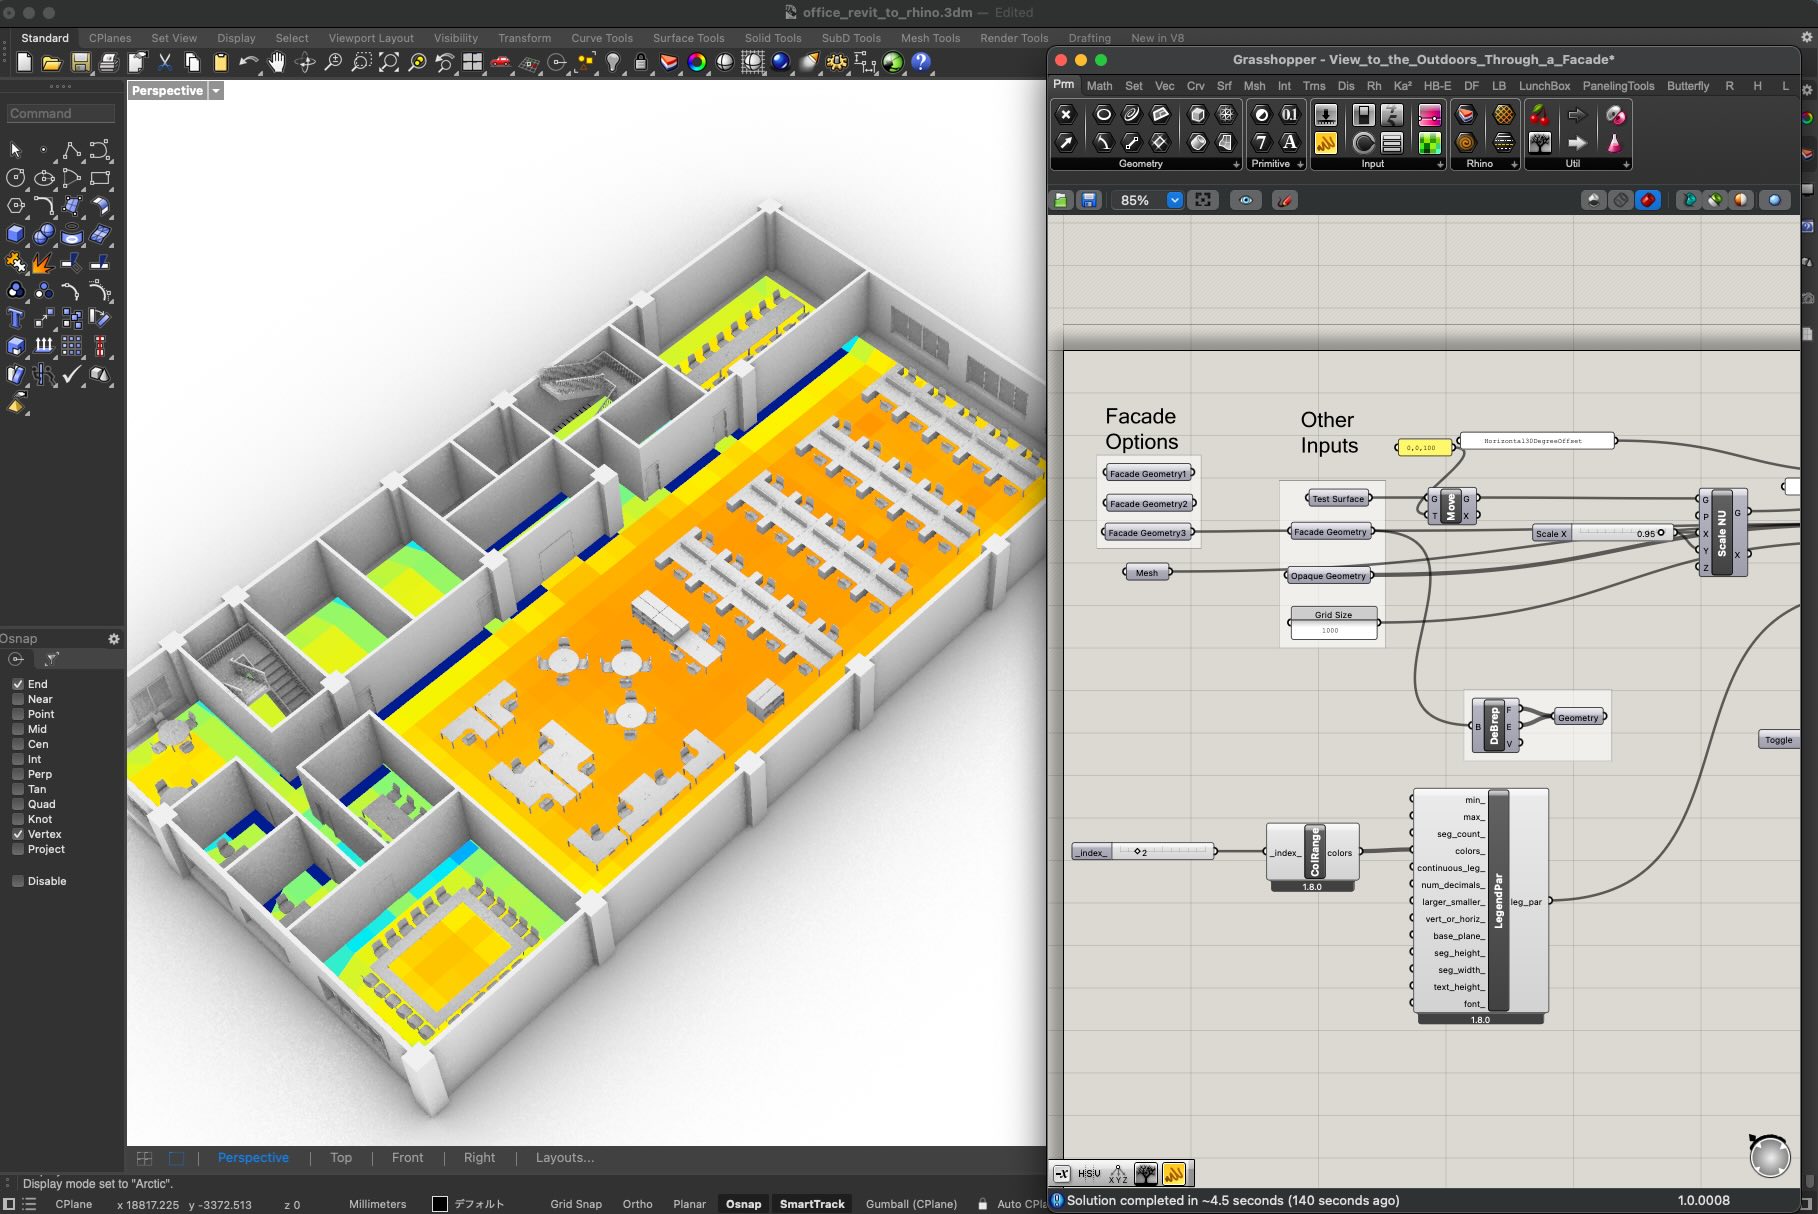
Task: Click the Grasshopper zoom extents icon
Action: (1203, 200)
